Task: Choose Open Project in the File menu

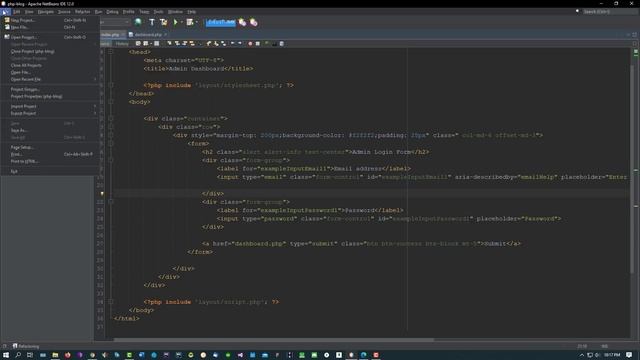Action: tap(49, 37)
